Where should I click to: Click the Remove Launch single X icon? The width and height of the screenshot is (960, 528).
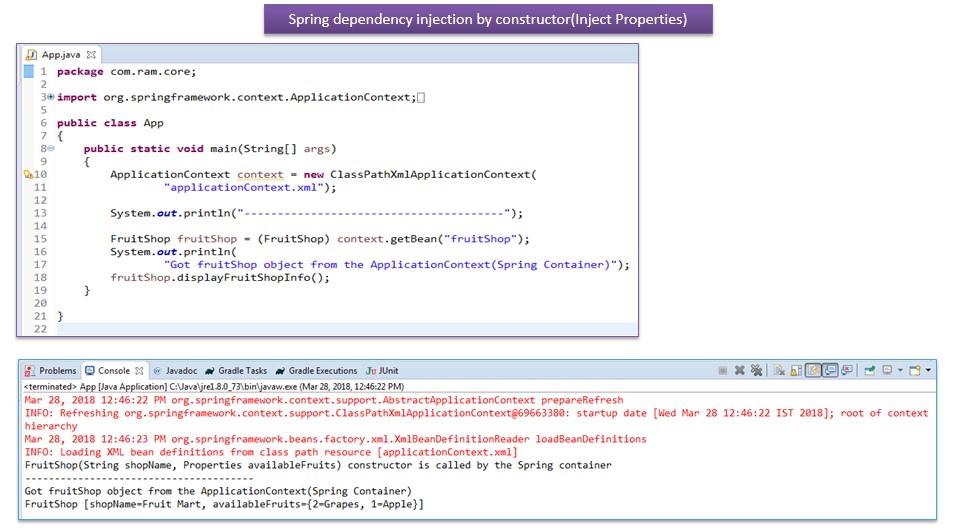tap(740, 371)
